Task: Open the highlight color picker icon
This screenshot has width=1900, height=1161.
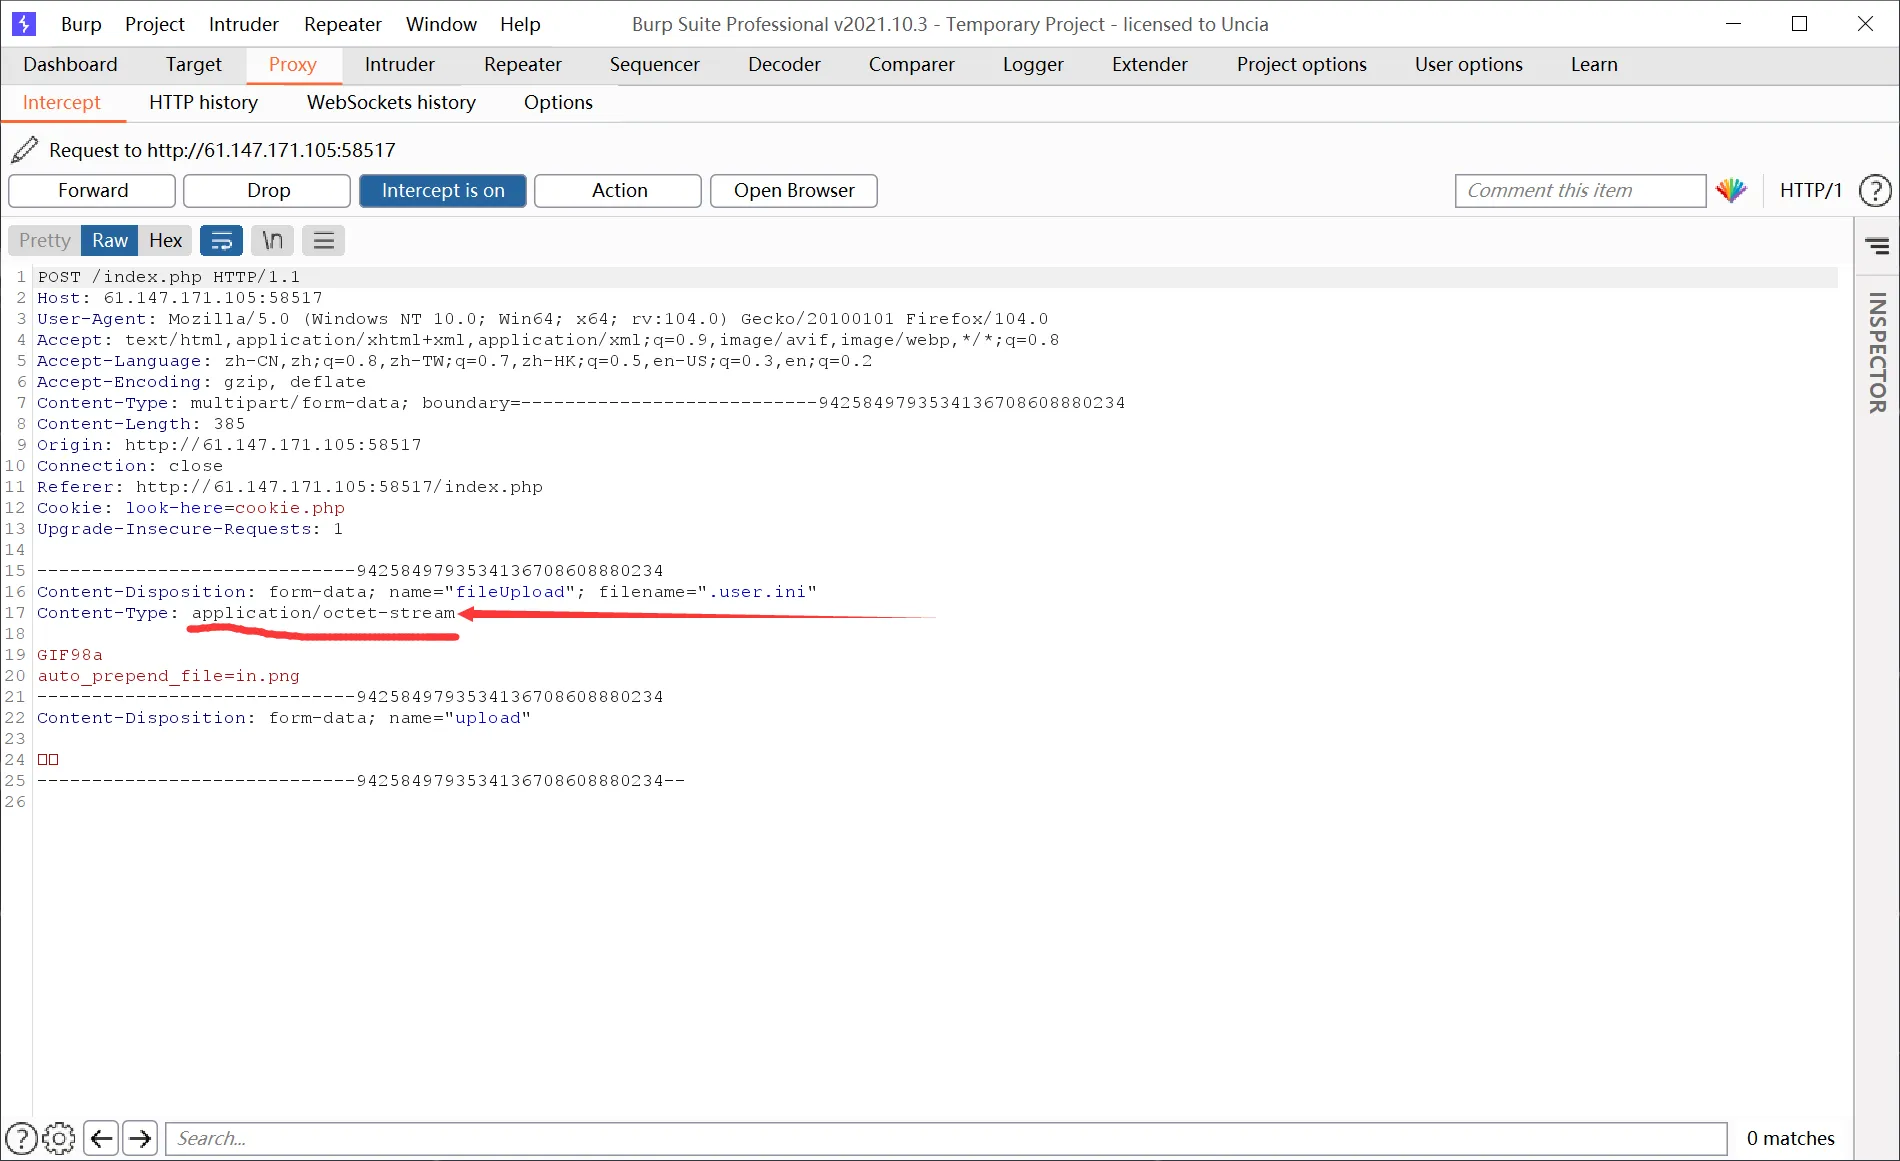Action: pos(1731,190)
